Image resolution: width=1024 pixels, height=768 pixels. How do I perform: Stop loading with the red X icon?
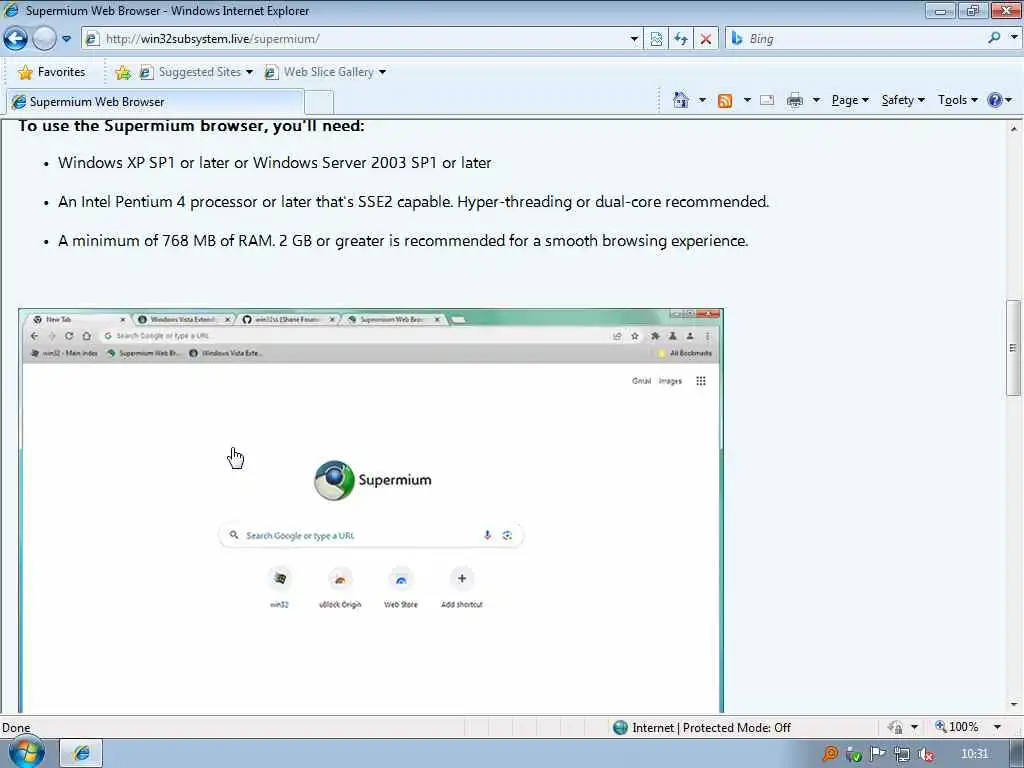[x=706, y=39]
